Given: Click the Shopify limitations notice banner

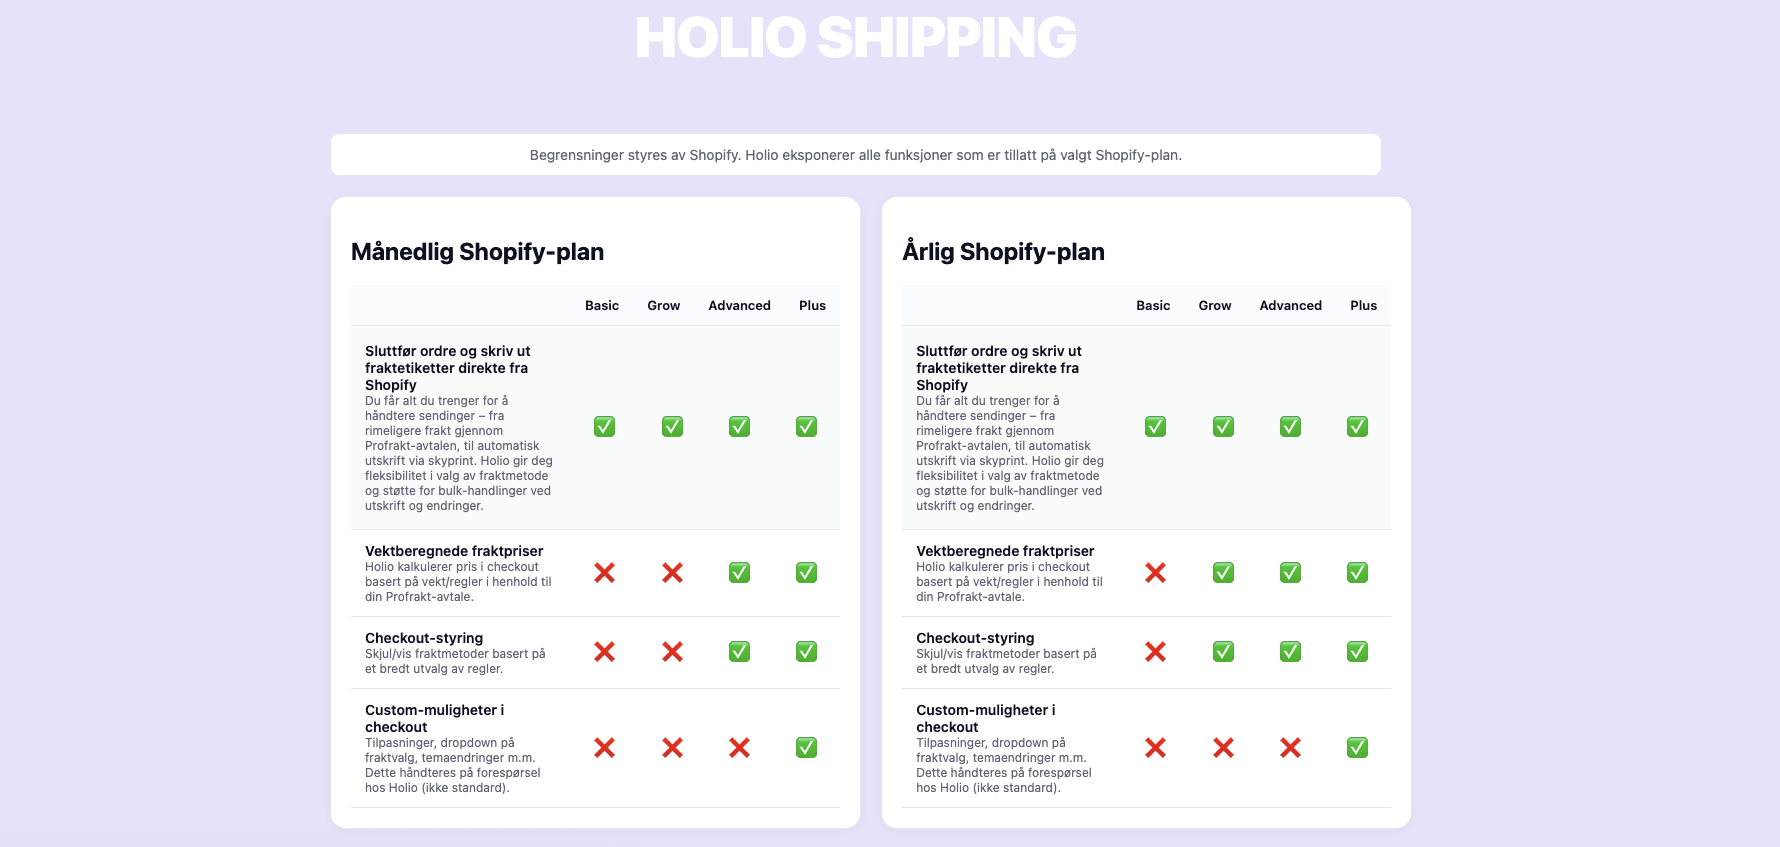Looking at the screenshot, I should pos(856,155).
